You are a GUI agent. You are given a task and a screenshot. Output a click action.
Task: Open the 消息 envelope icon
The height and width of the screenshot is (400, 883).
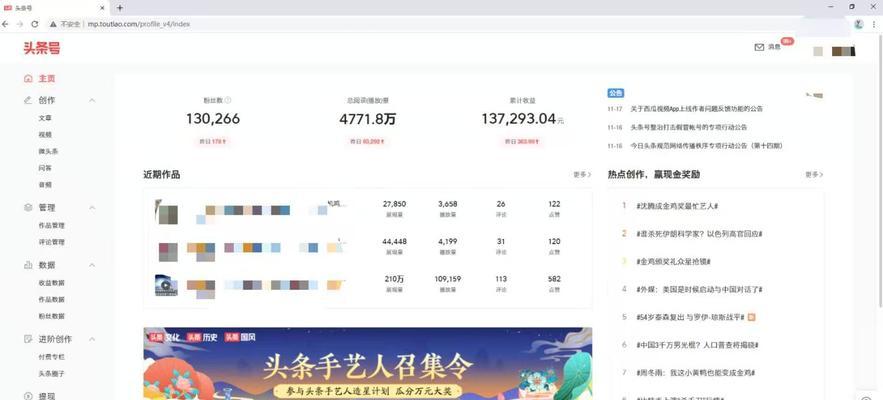[x=759, y=47]
